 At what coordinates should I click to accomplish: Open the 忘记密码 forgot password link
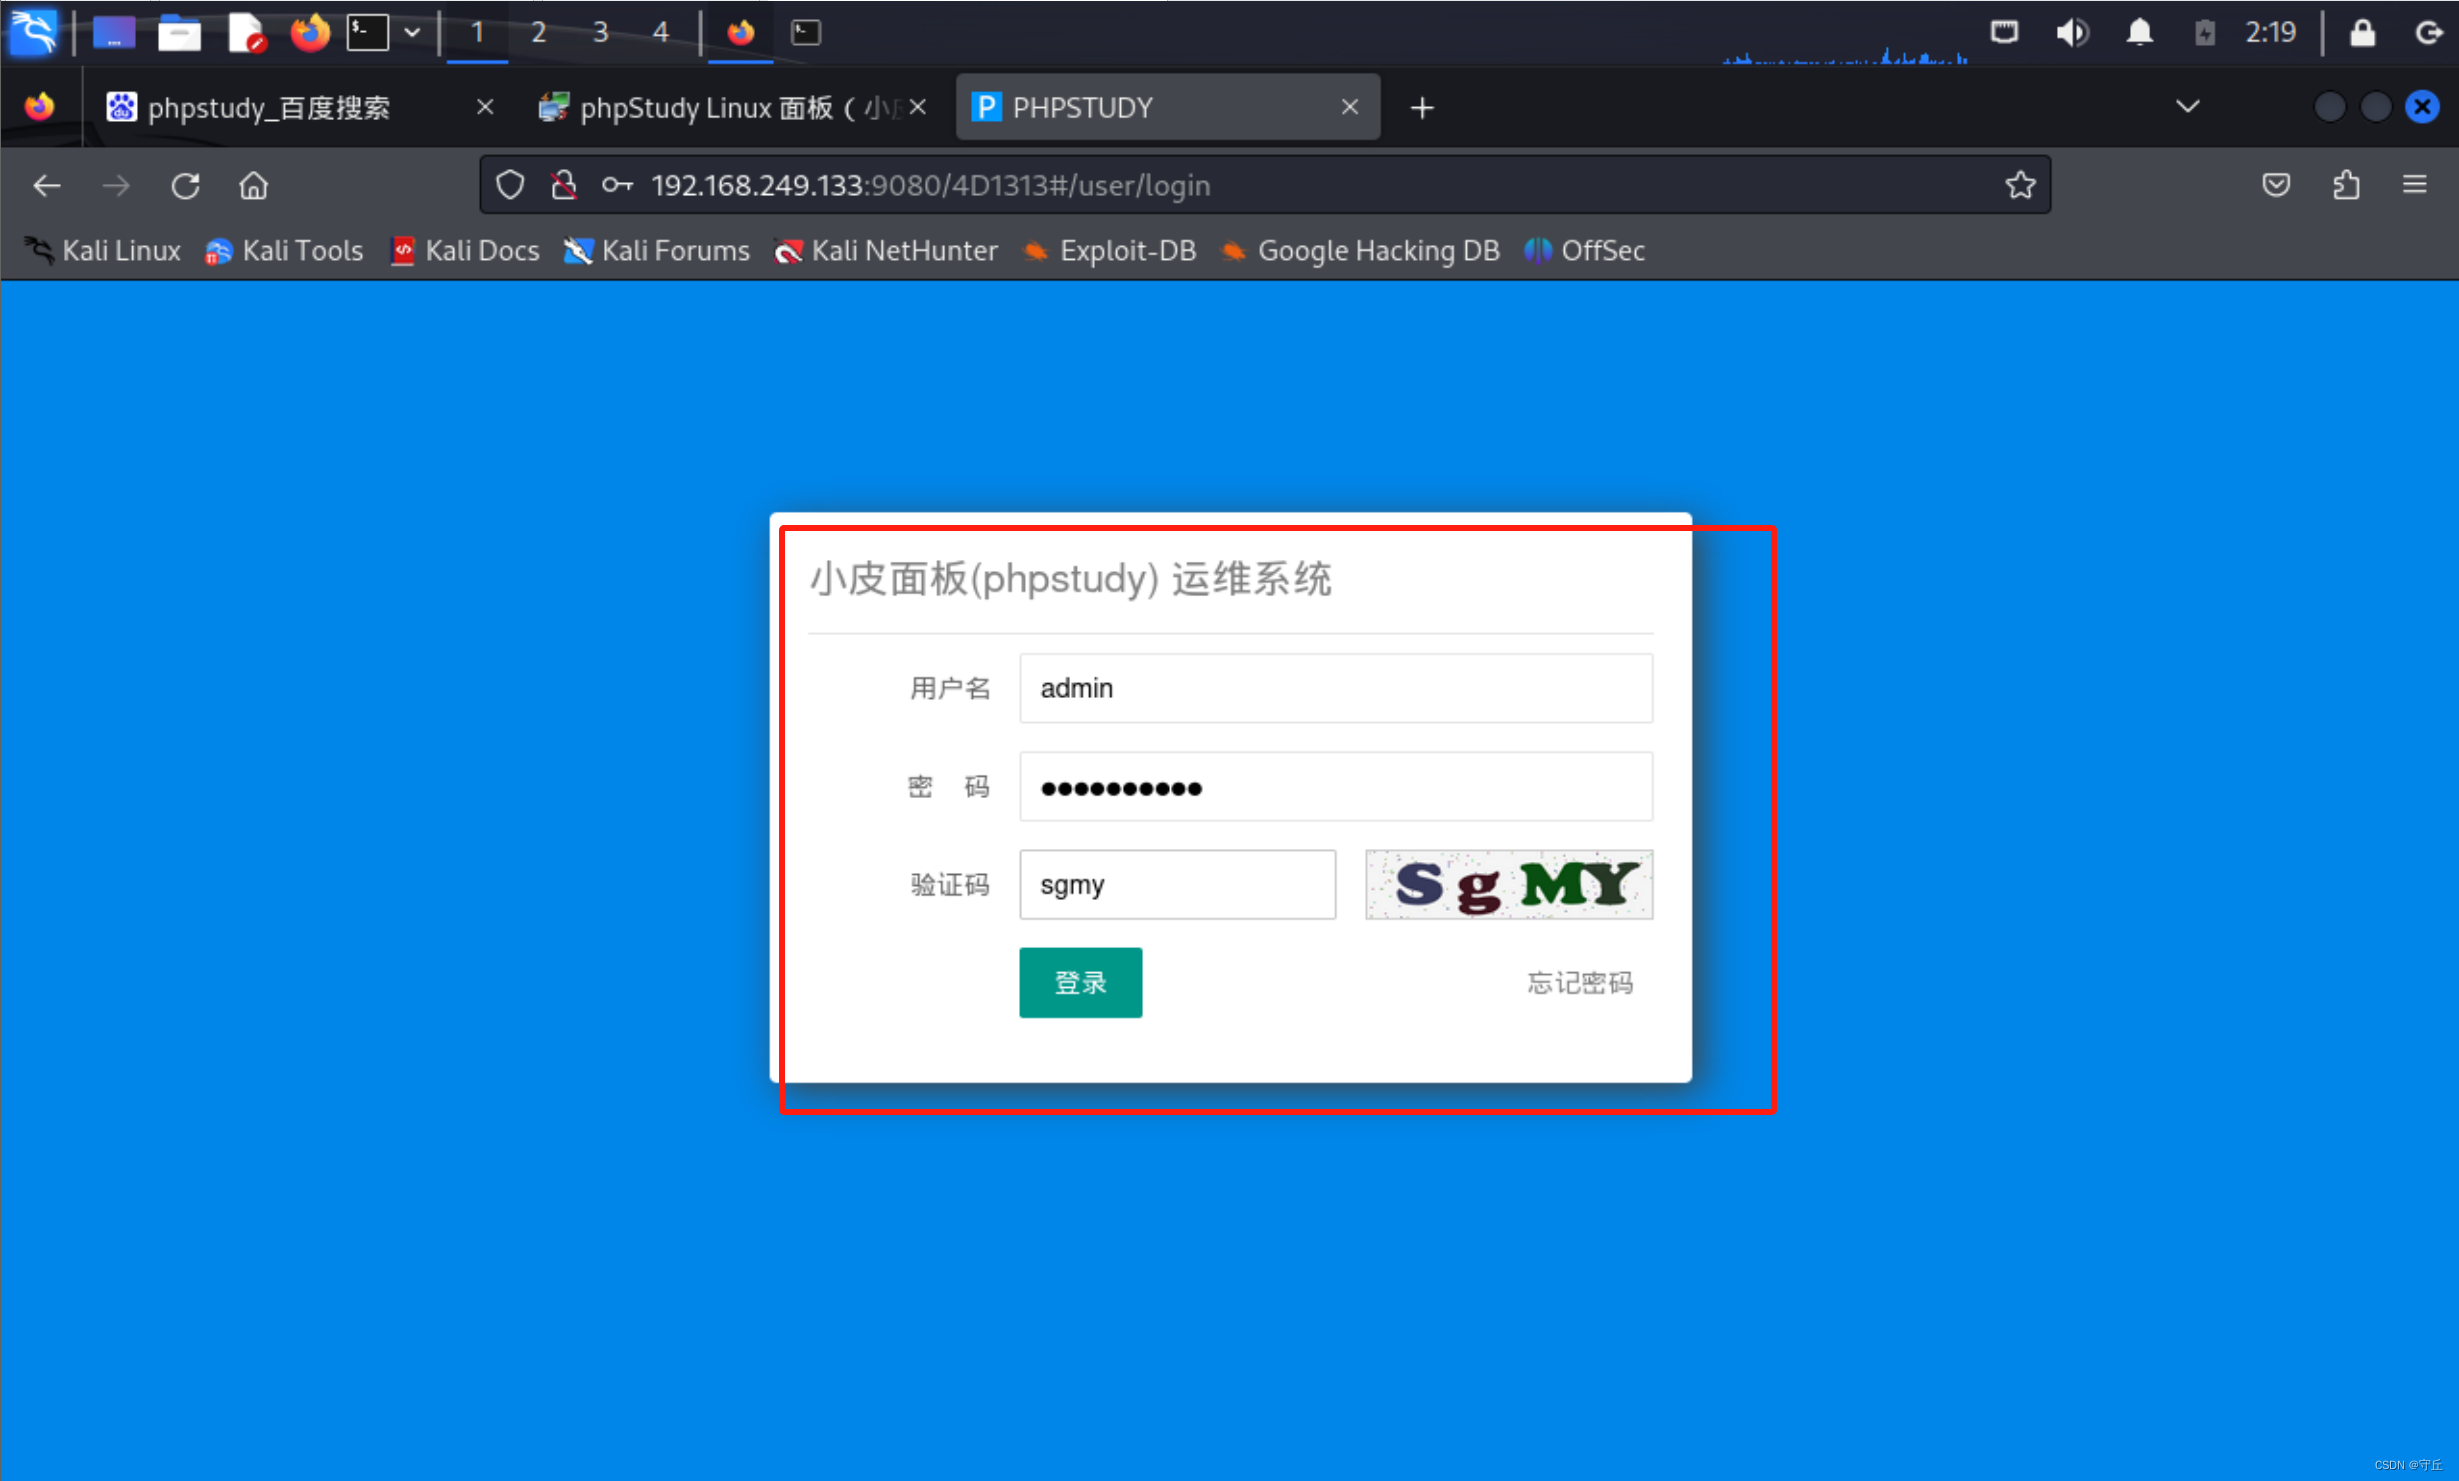coord(1579,982)
